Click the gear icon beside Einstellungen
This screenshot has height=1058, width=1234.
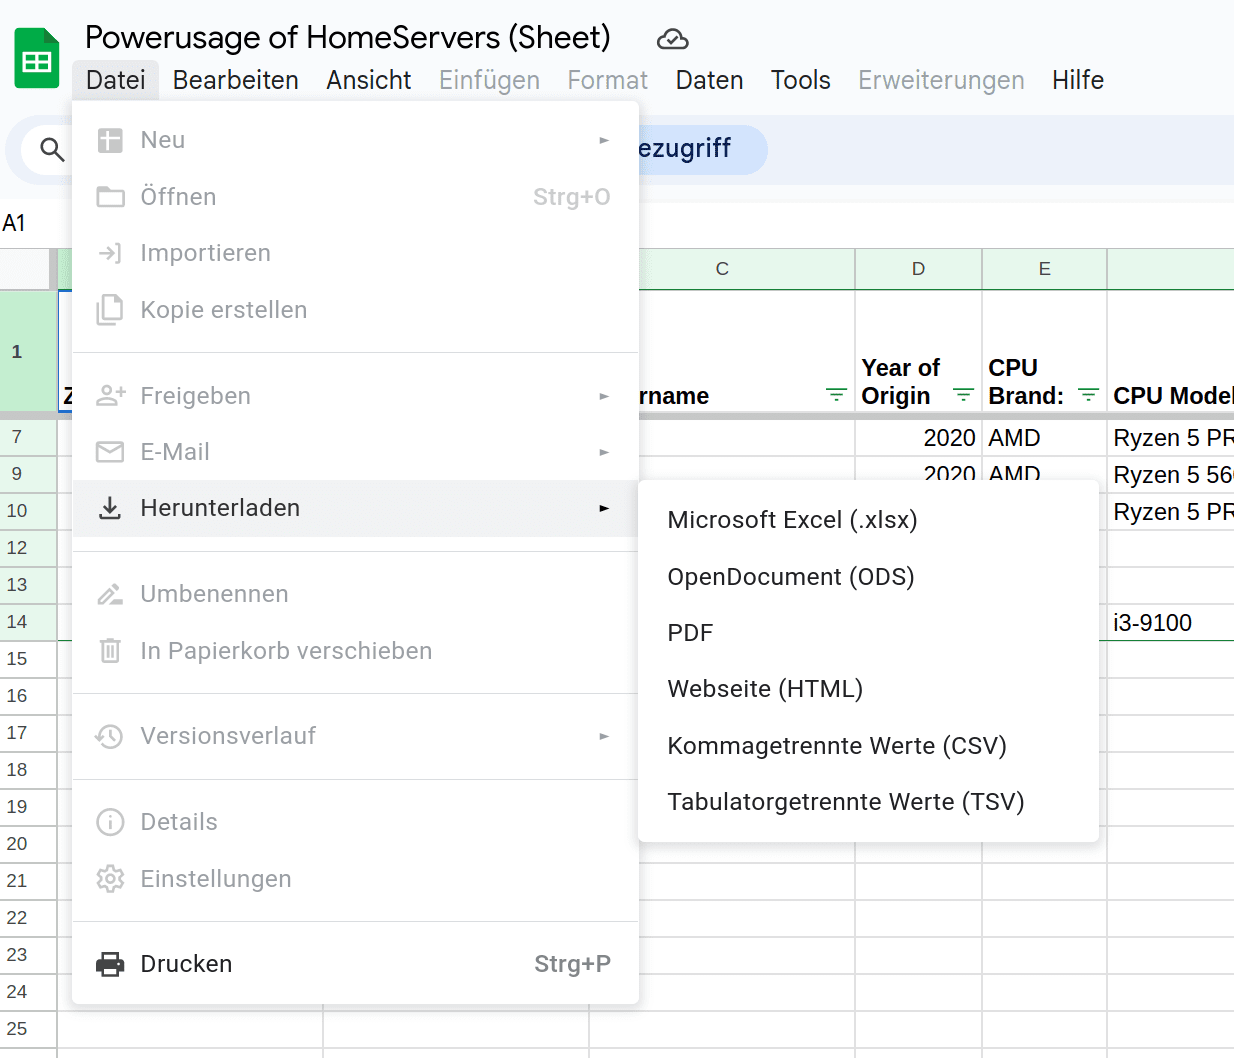[110, 879]
